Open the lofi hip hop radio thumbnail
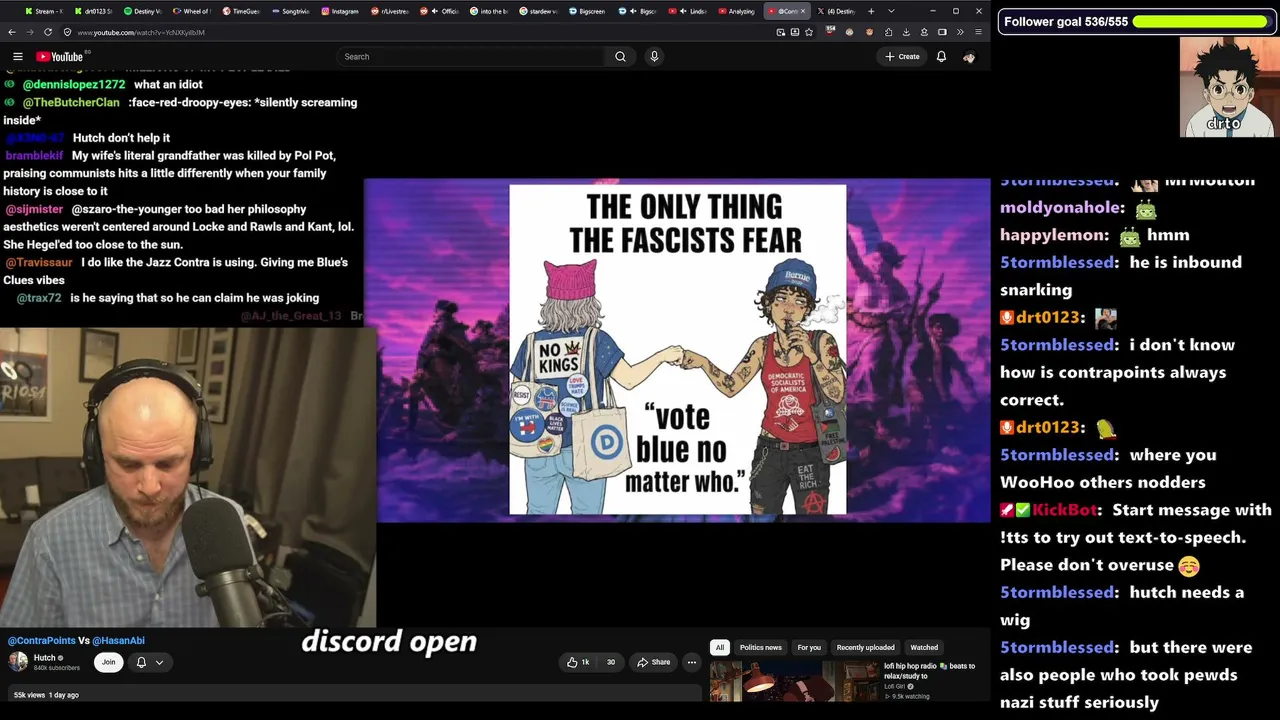The width and height of the screenshot is (1280, 720). [796, 681]
